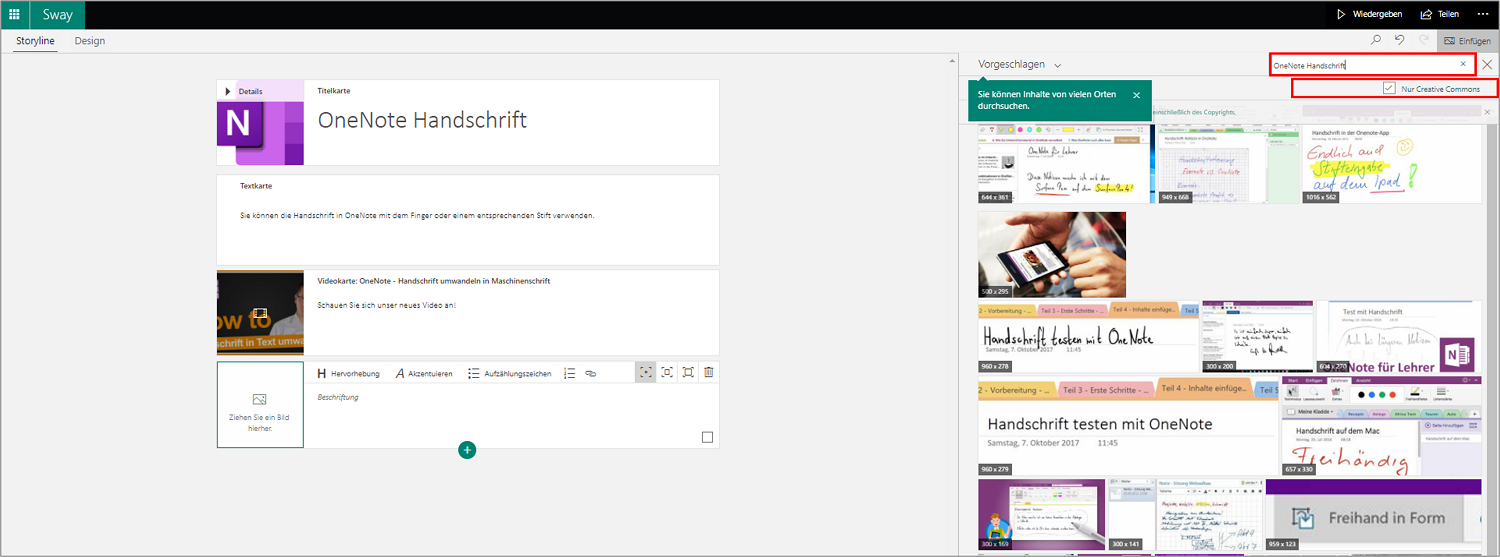The width and height of the screenshot is (1500, 557).
Task: Click the magnifier search icon in toolbar
Action: coord(1376,41)
